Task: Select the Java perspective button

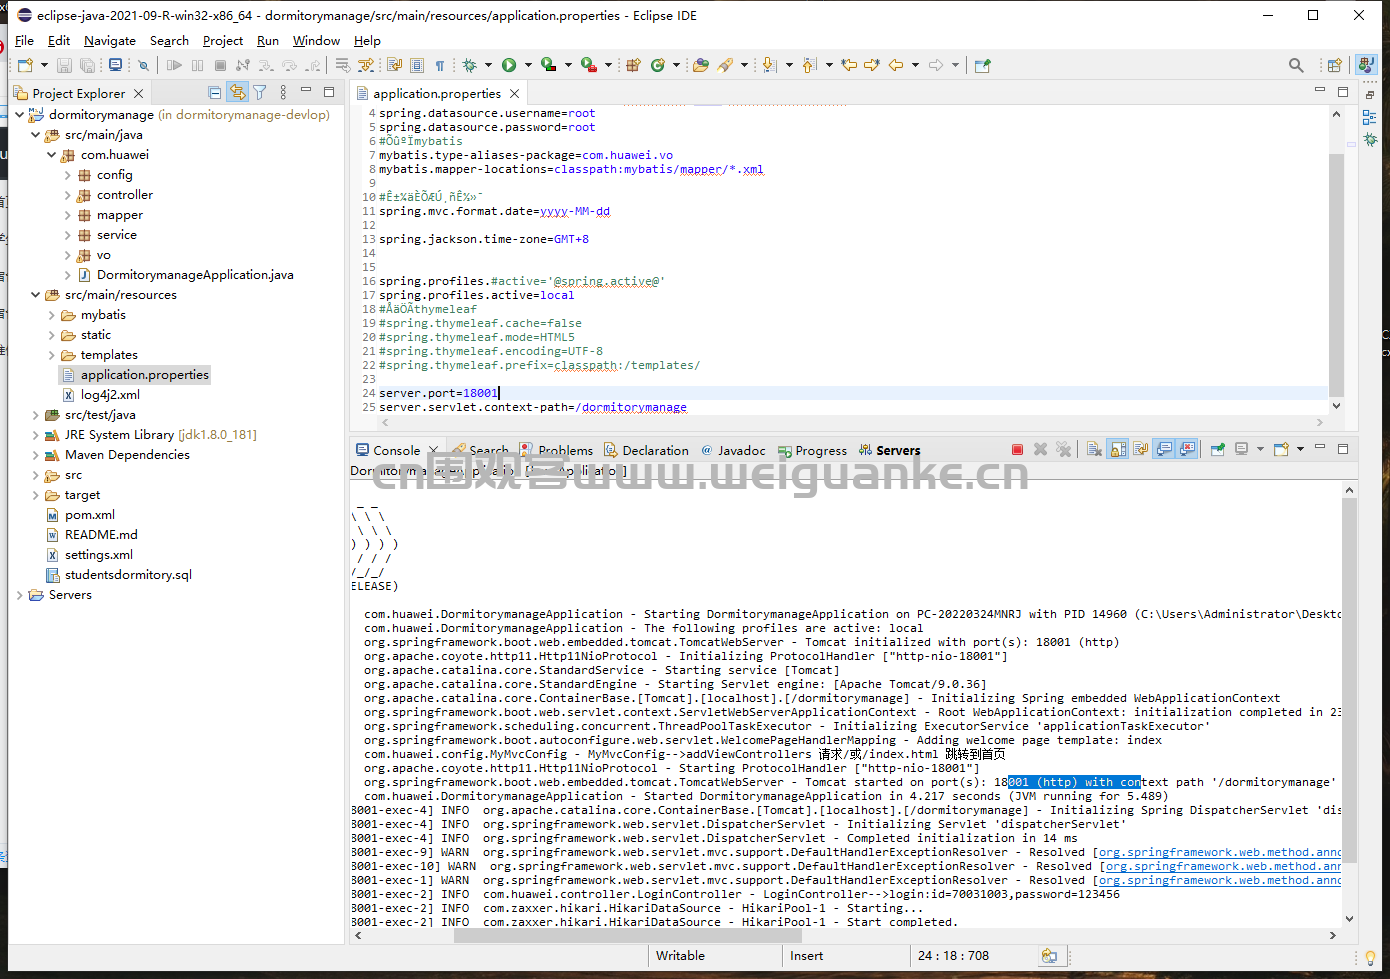Action: click(1366, 65)
